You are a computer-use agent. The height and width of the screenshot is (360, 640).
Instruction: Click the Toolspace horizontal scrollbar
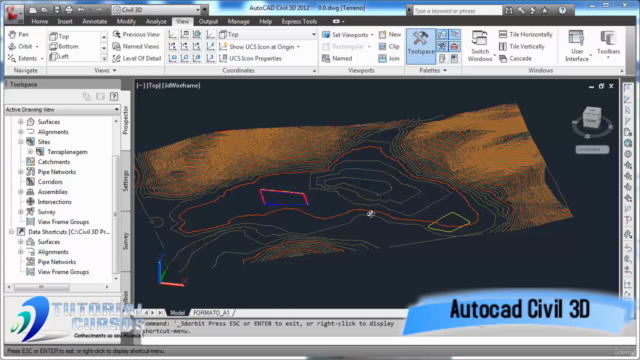pos(58,287)
